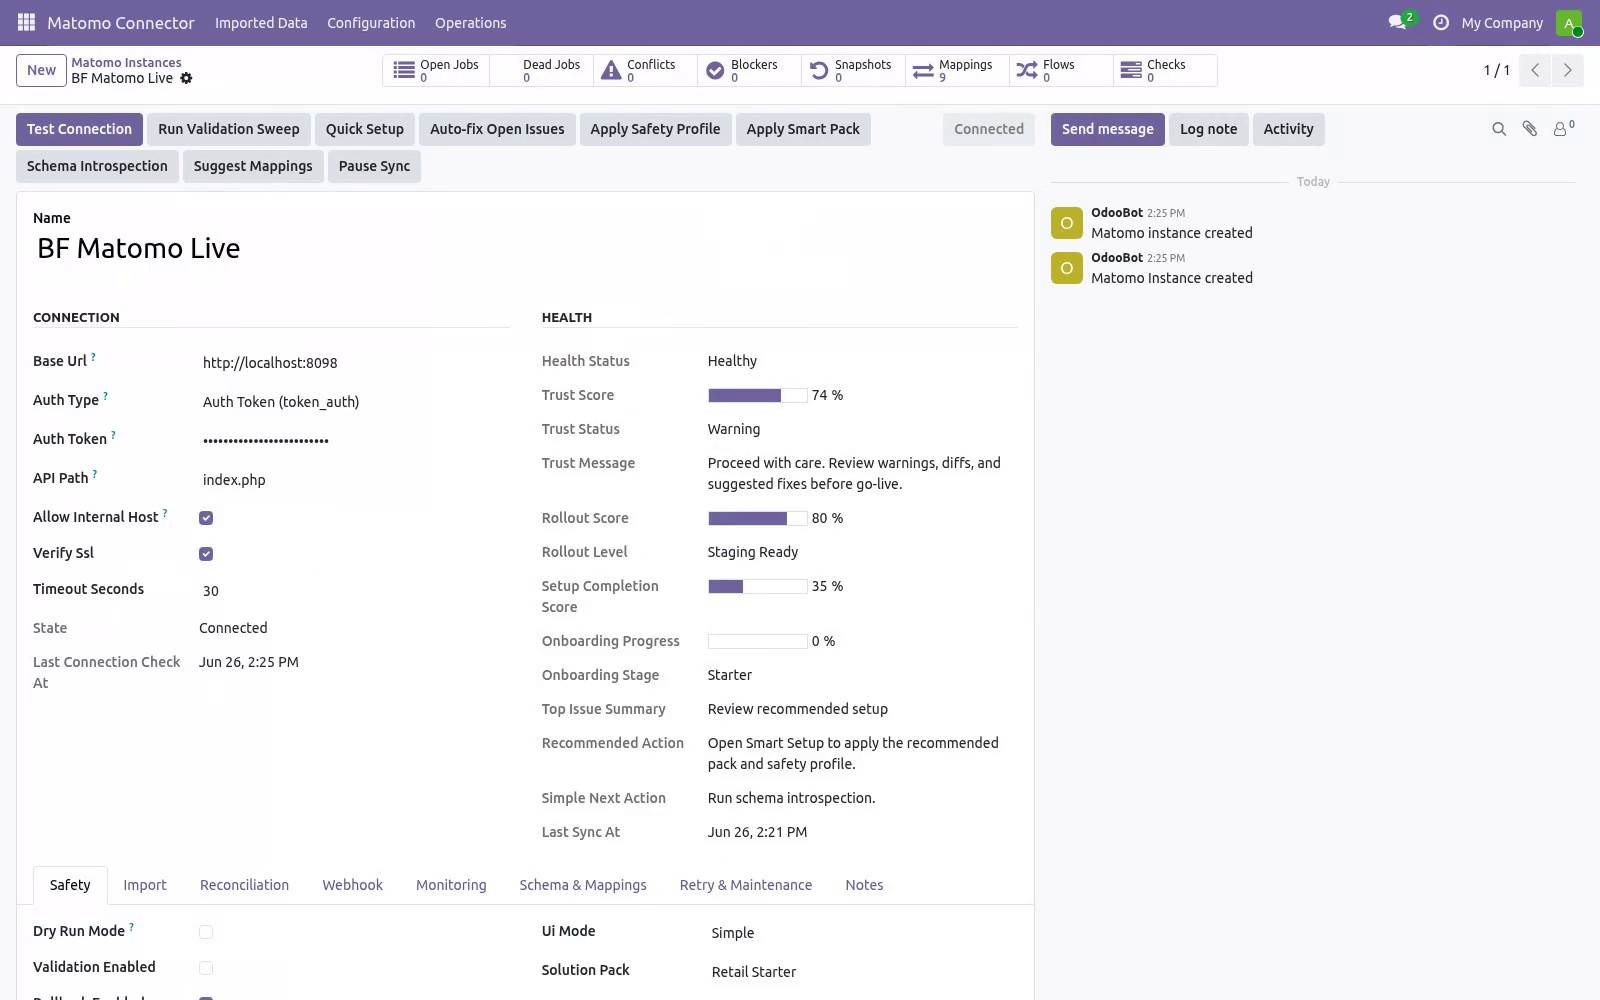Go to the previous record arrow
The width and height of the screenshot is (1600, 1000).
point(1535,70)
